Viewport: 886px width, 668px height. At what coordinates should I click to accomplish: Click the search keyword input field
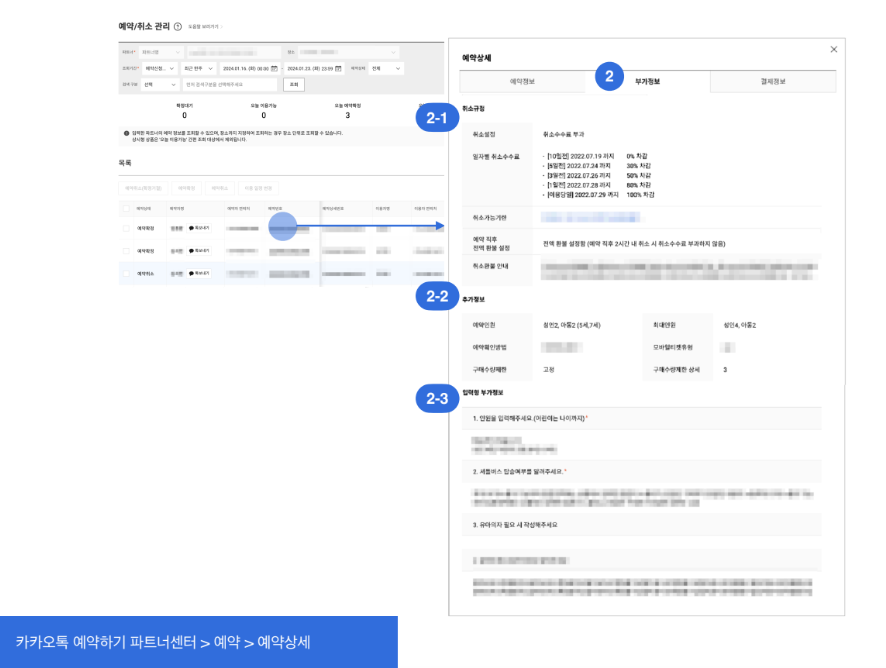[x=230, y=85]
